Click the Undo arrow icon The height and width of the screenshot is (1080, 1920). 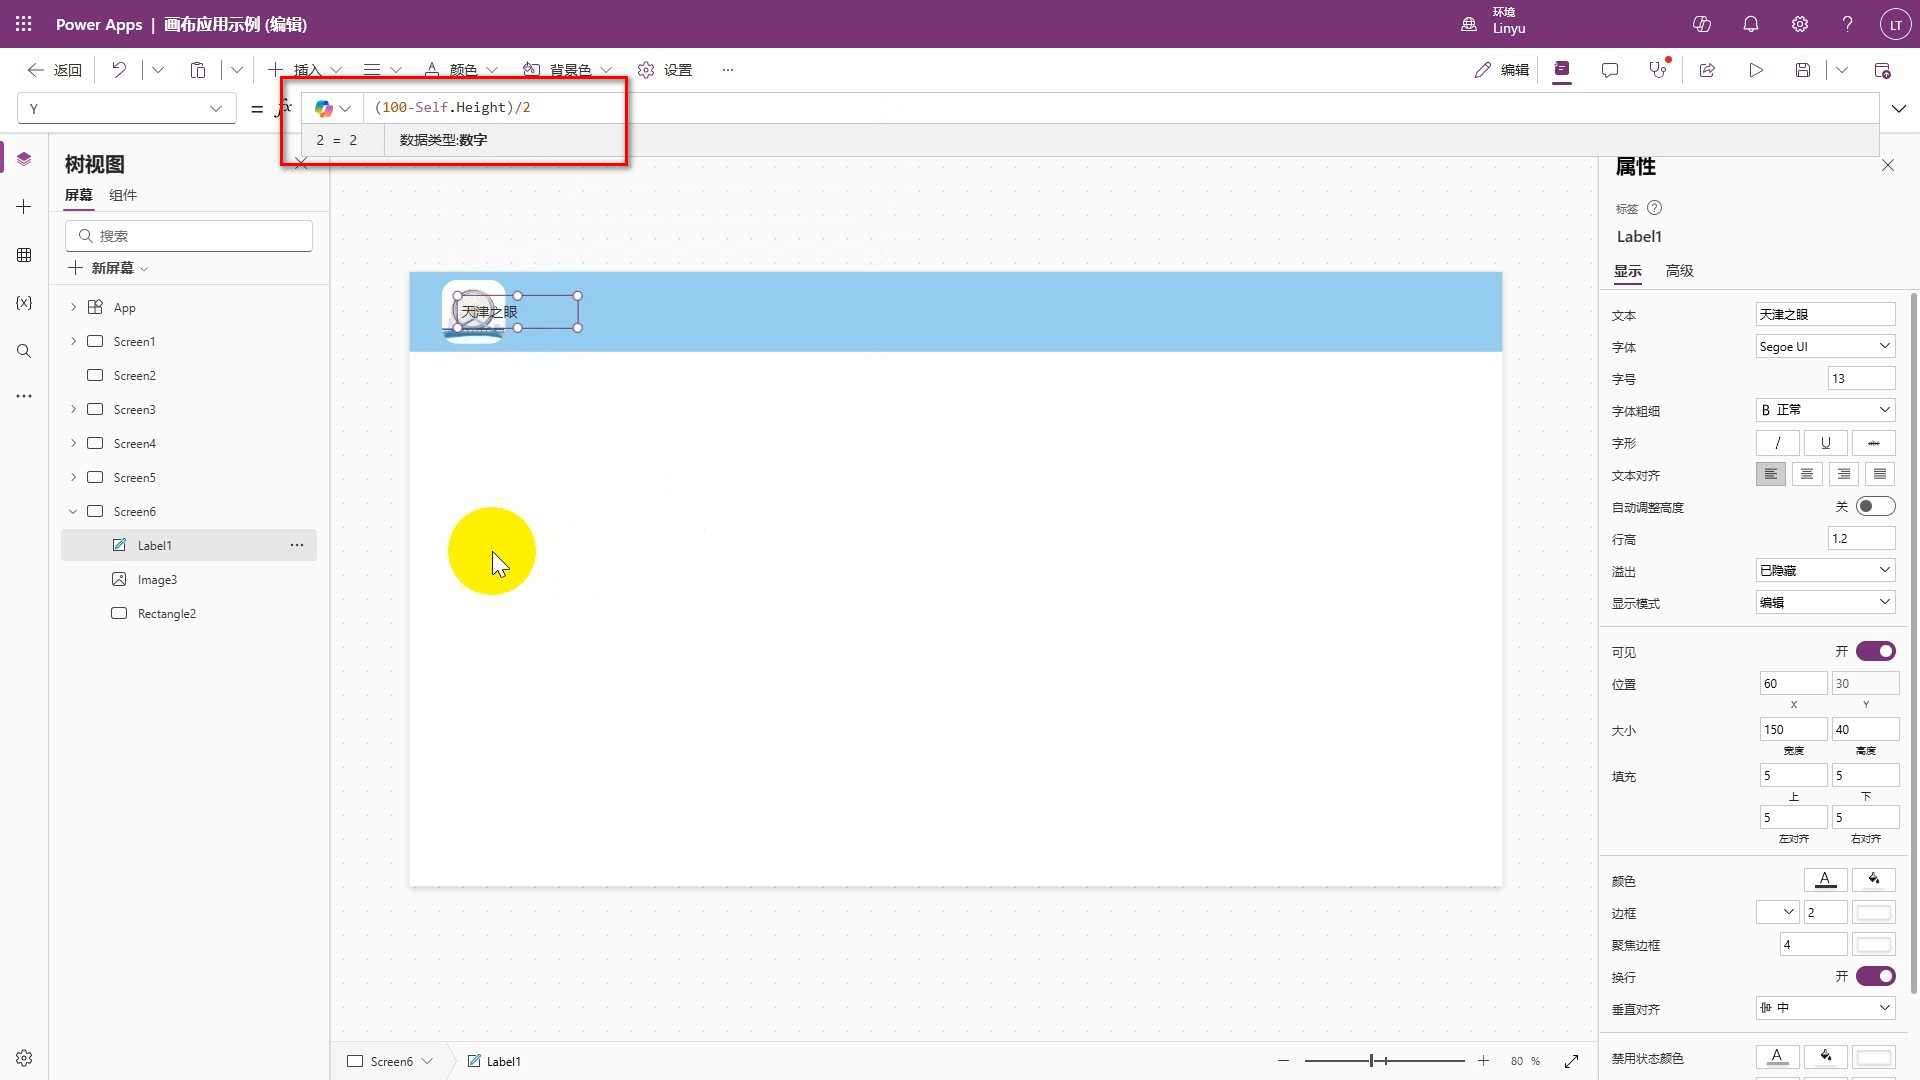click(x=119, y=70)
